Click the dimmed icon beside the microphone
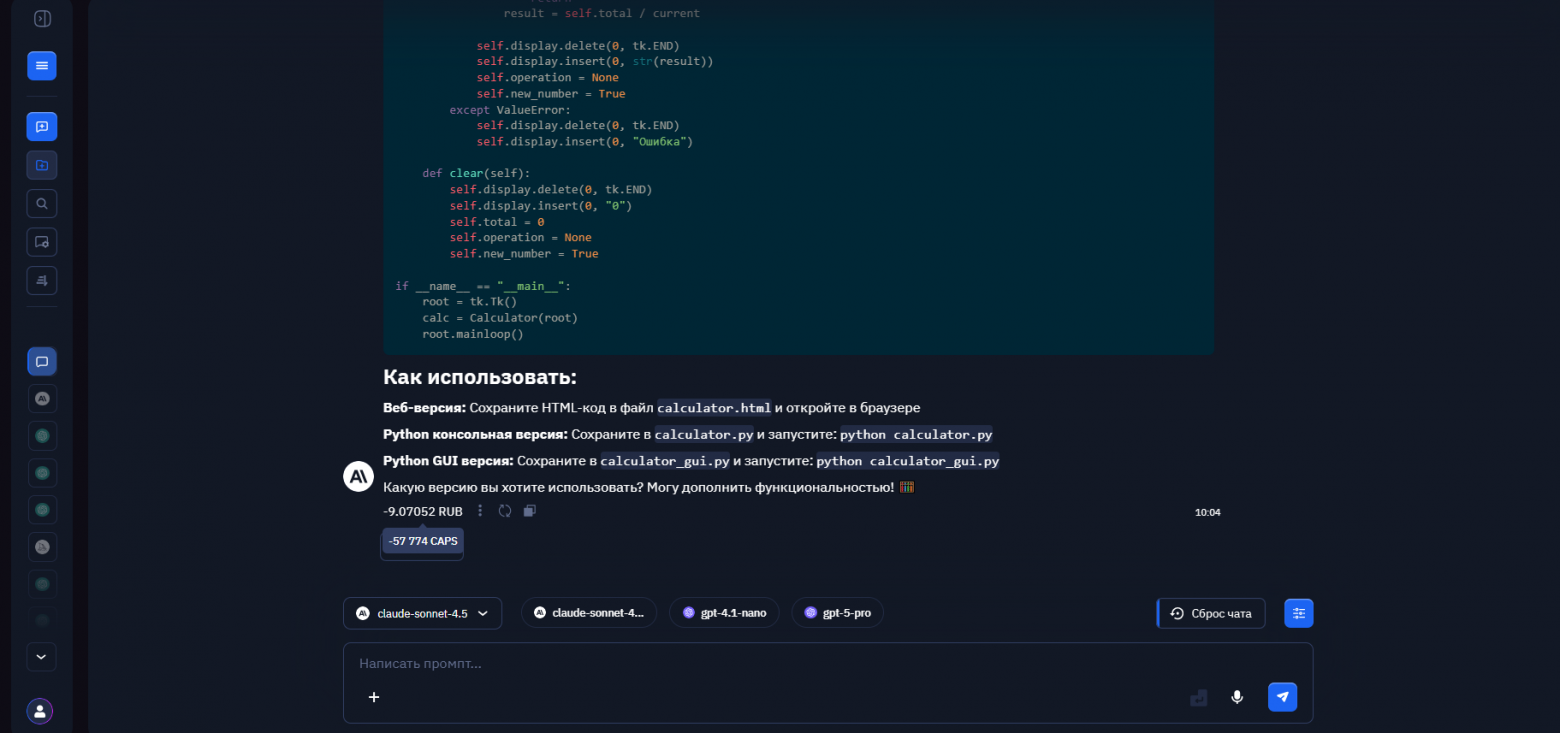Viewport: 1560px width, 733px height. 1199,698
